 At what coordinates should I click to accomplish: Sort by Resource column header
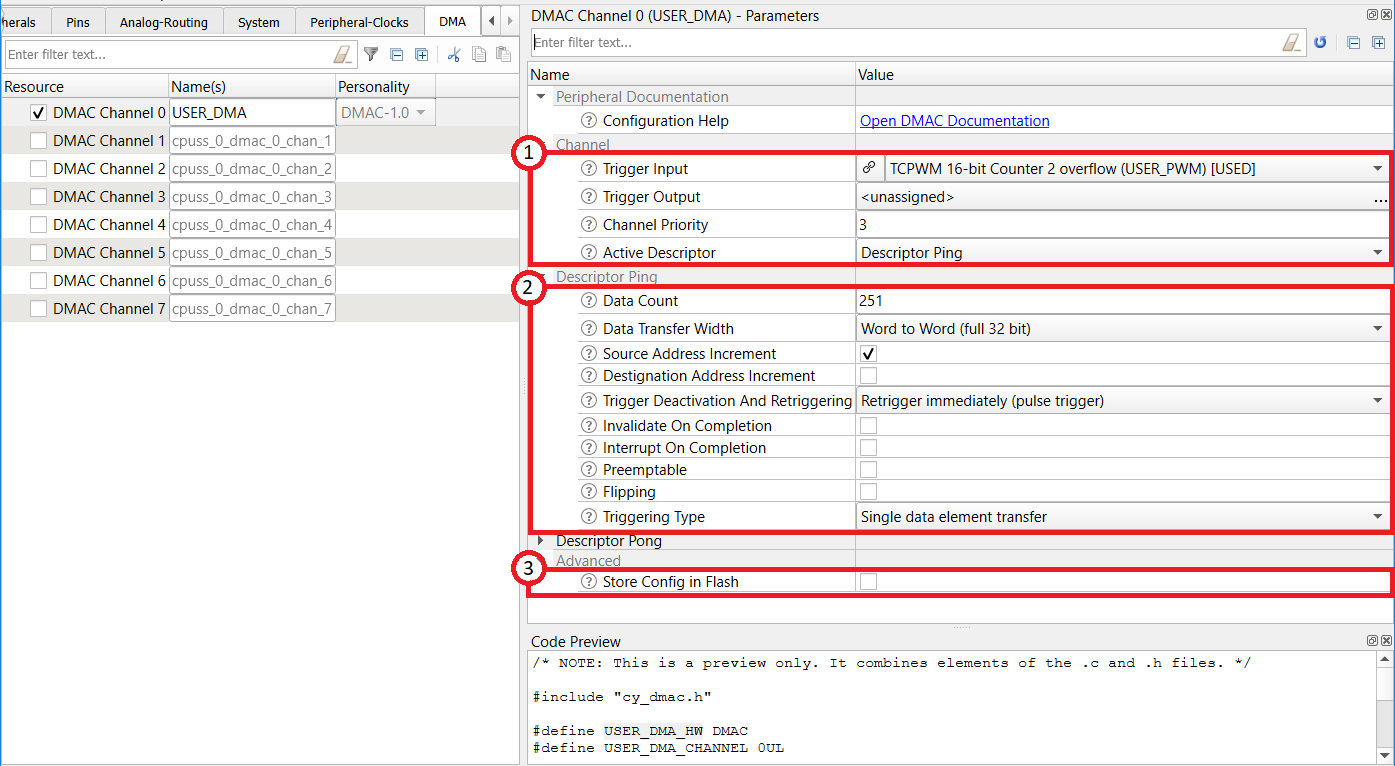tap(84, 87)
